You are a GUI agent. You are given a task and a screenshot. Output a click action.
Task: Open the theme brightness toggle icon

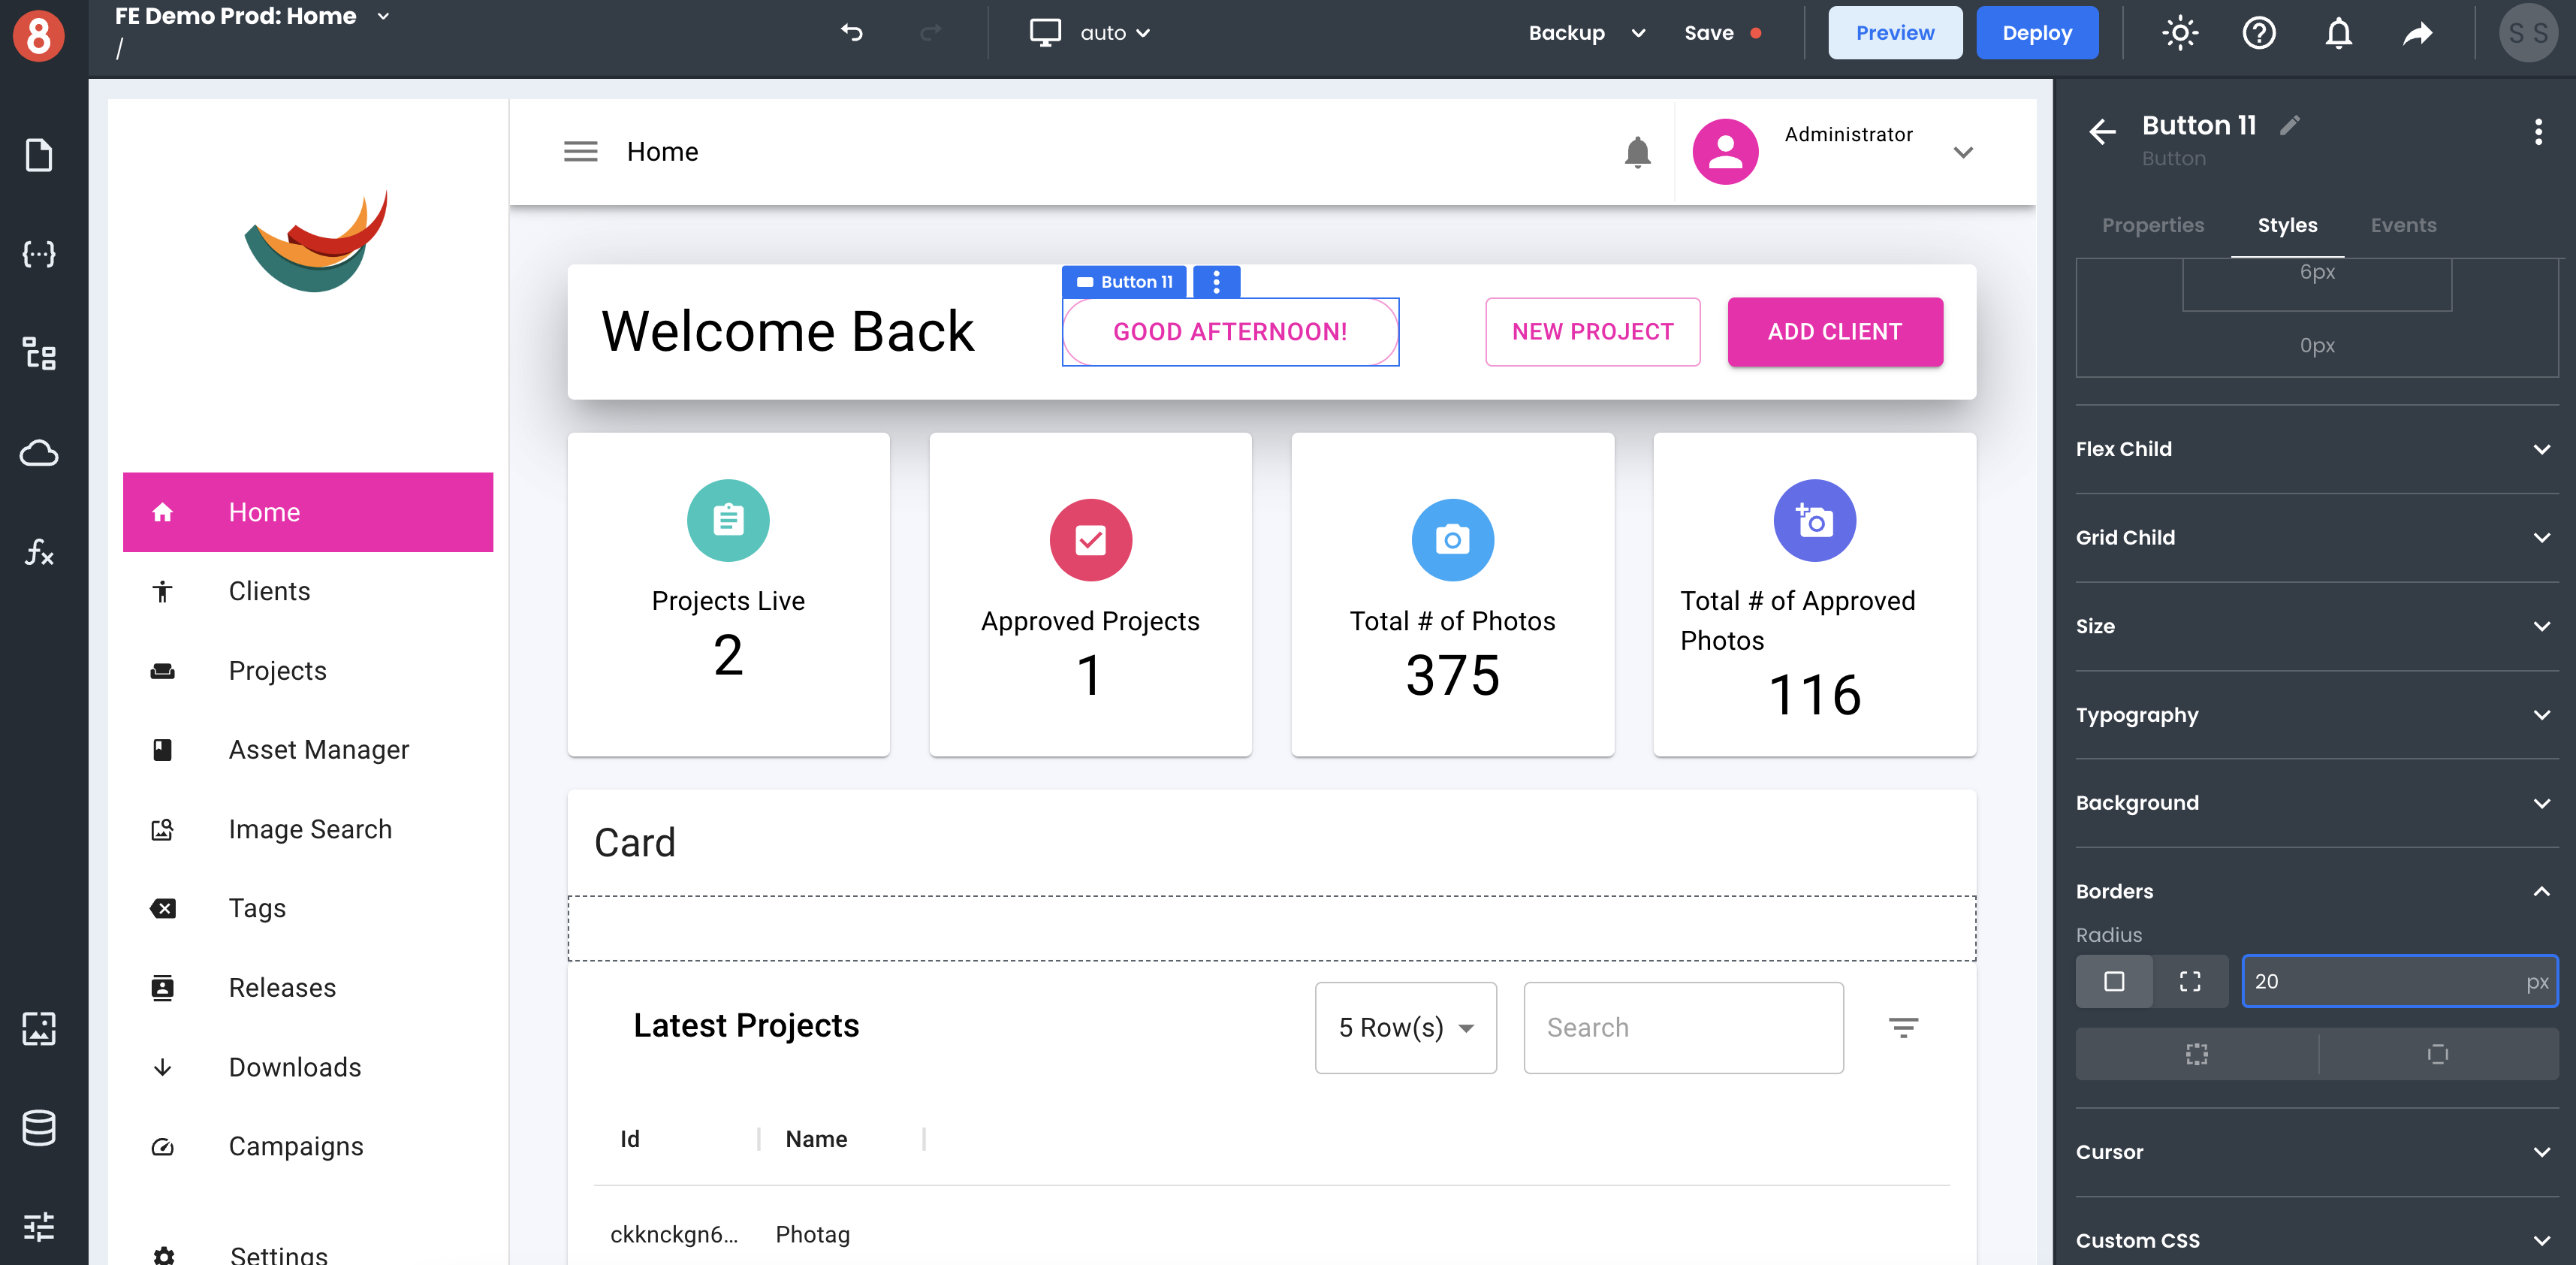[2179, 33]
